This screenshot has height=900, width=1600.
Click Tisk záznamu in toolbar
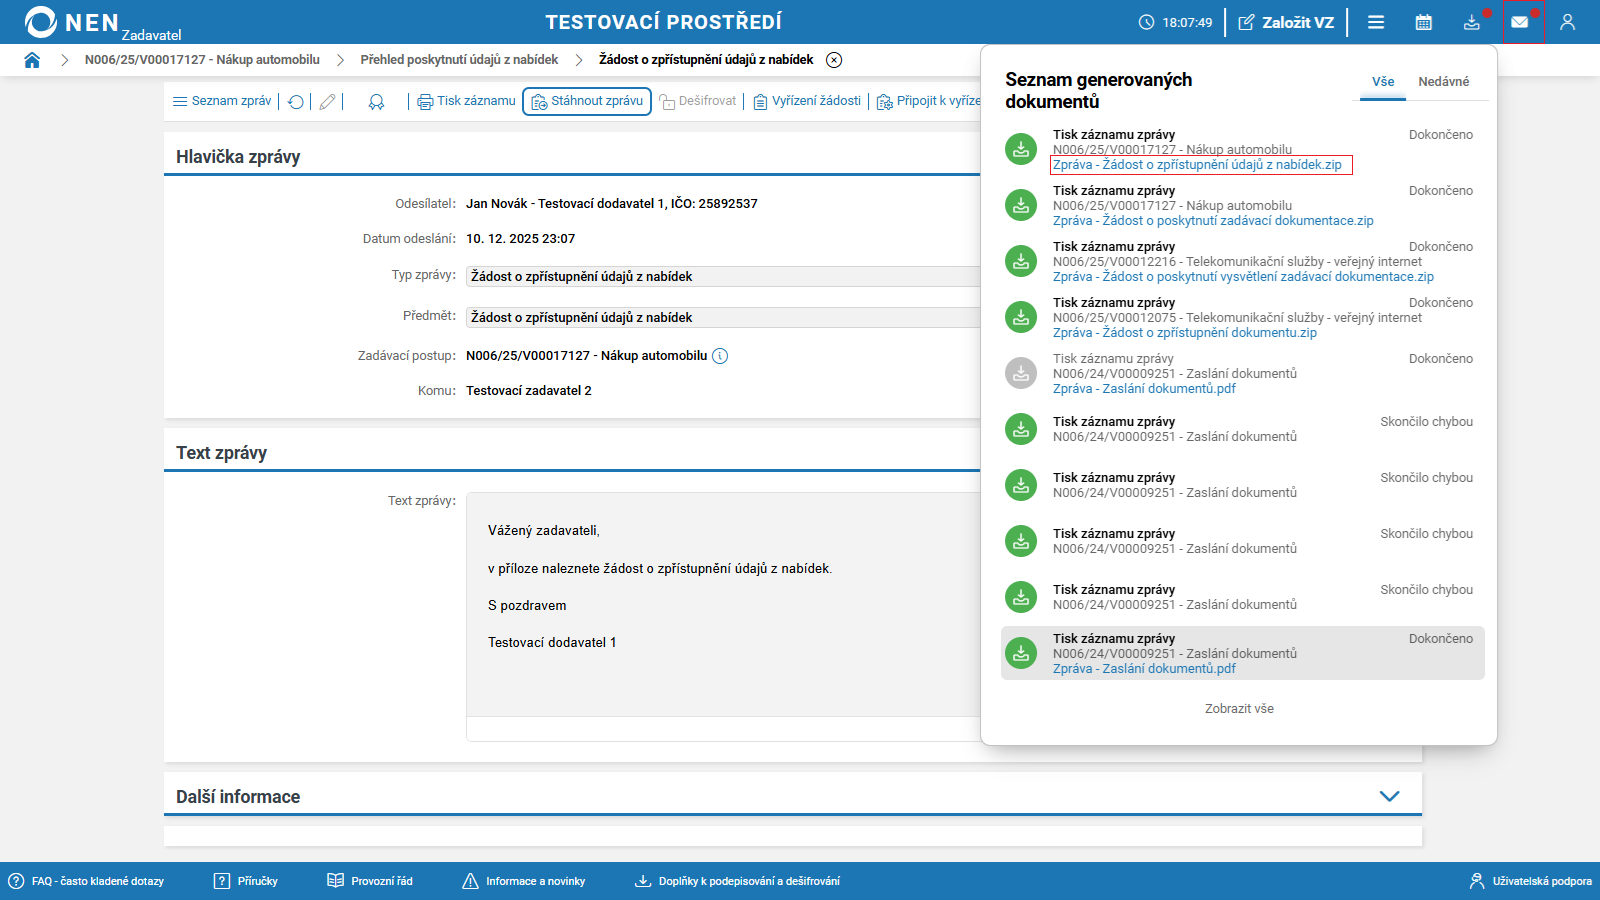(x=466, y=101)
